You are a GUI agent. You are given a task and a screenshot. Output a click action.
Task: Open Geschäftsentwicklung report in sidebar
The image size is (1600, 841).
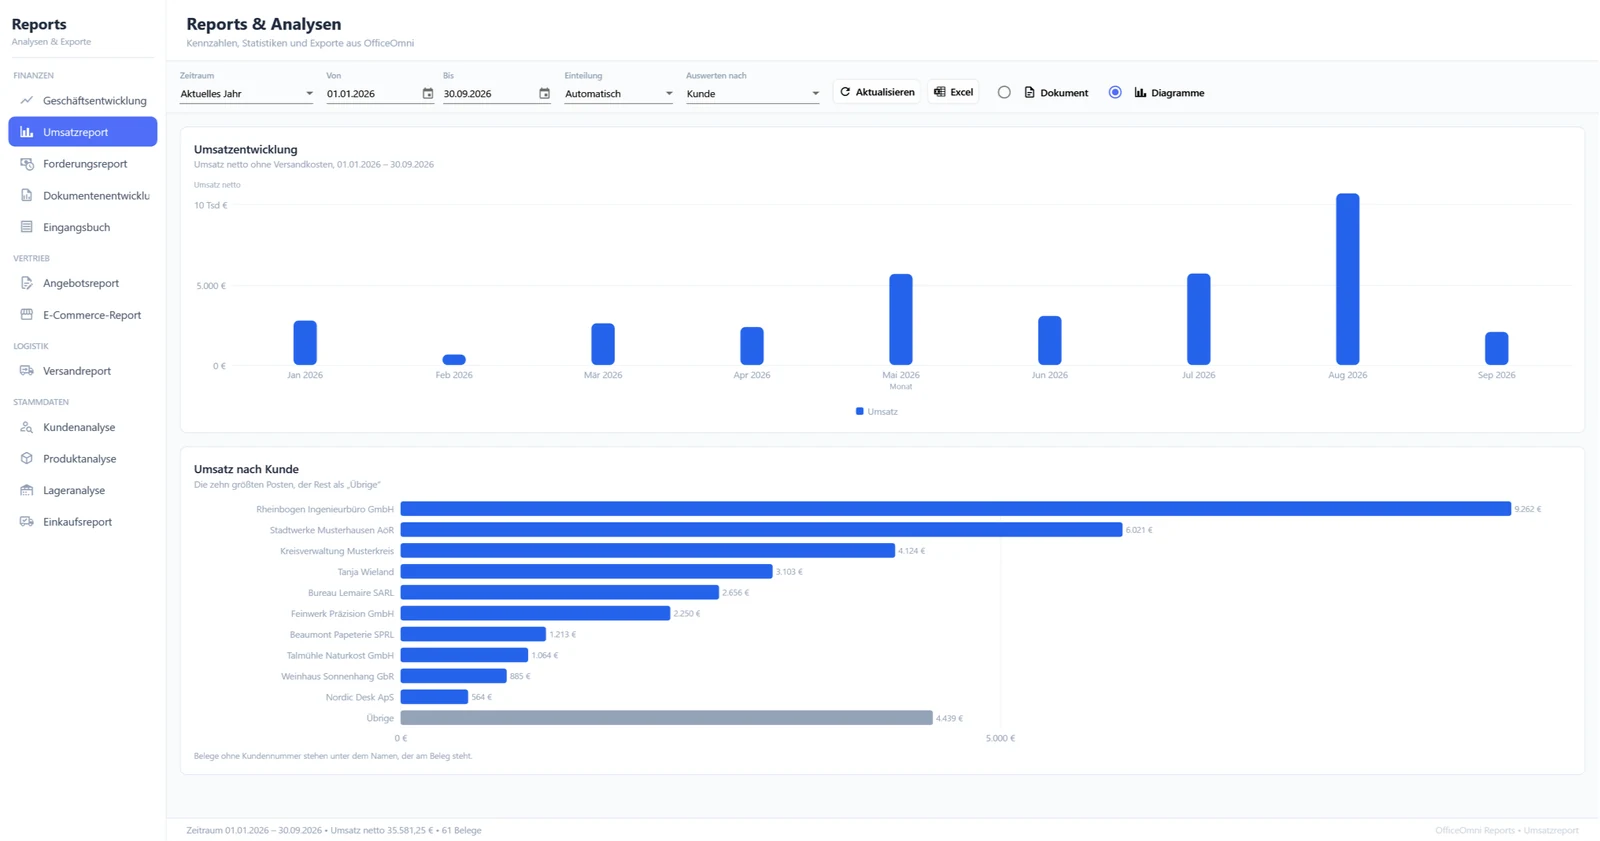[x=83, y=100]
